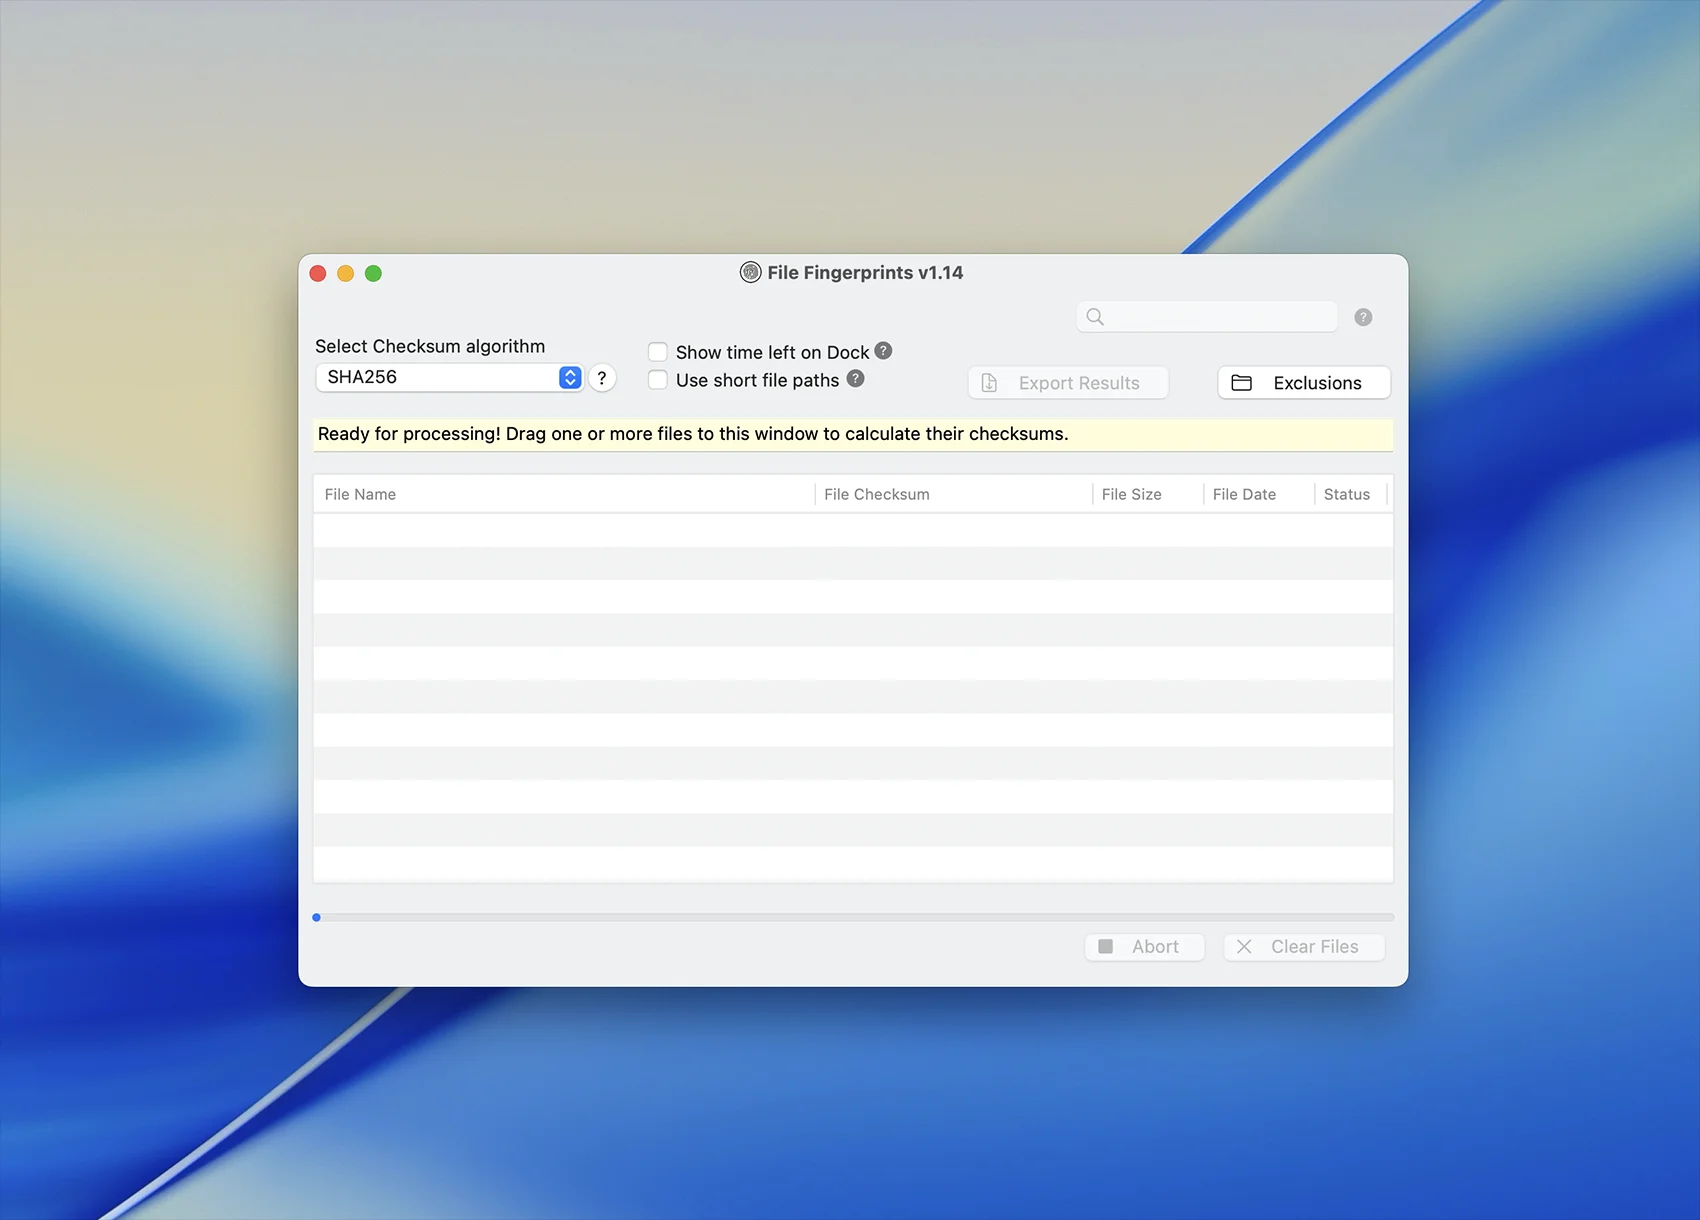This screenshot has height=1220, width=1700.
Task: Click the folder icon on Exclusions button
Action: [x=1241, y=383]
